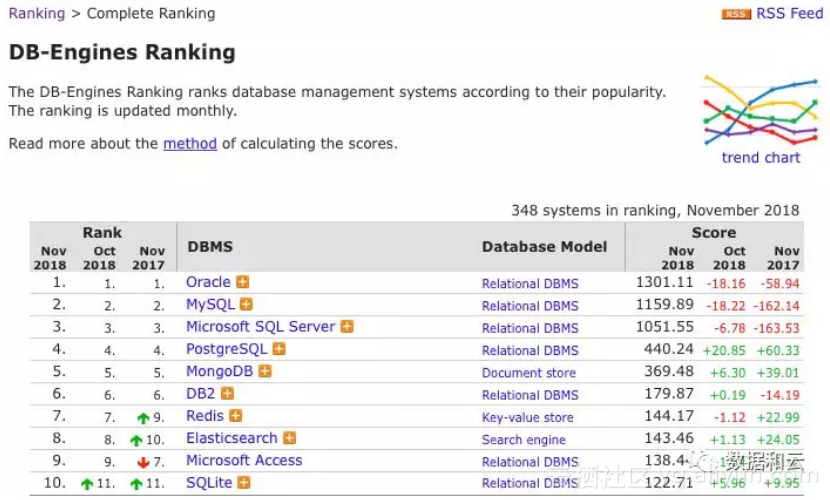Open the MySQL DBMS link
Screen dimensions: 830x500
click(x=210, y=305)
